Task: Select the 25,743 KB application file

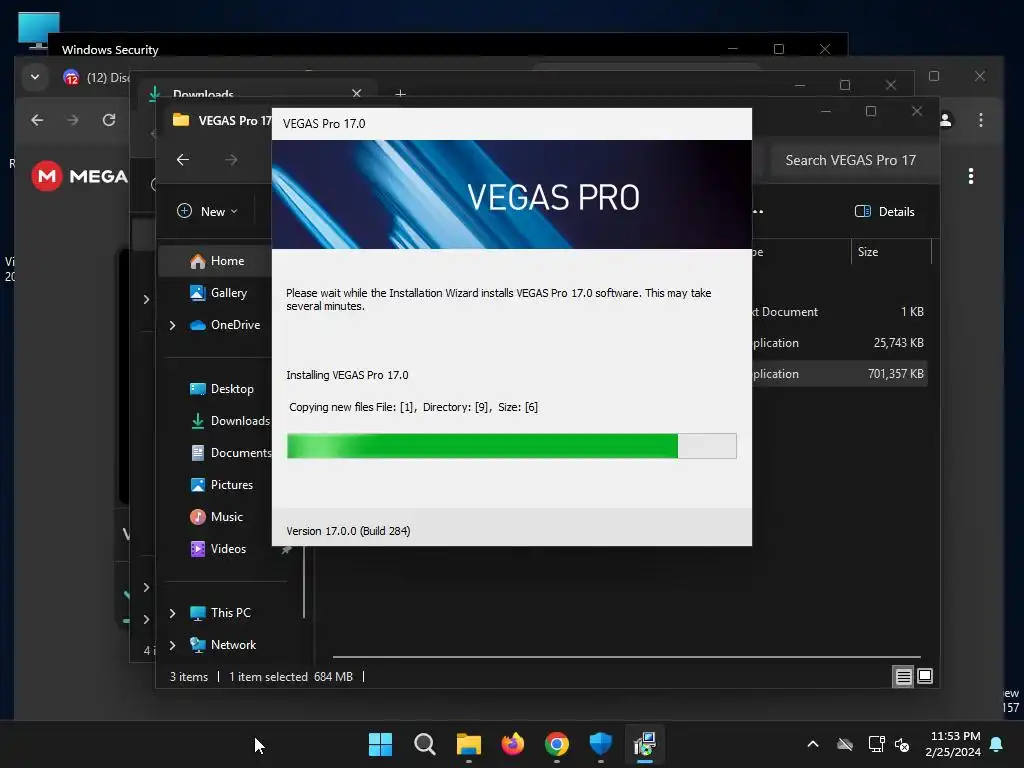Action: click(x=839, y=342)
